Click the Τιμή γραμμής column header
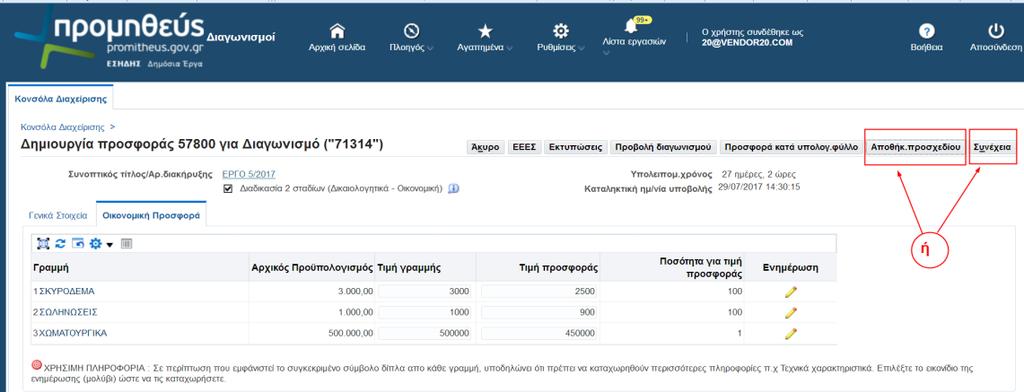The width and height of the screenshot is (1024, 392). coord(409,268)
